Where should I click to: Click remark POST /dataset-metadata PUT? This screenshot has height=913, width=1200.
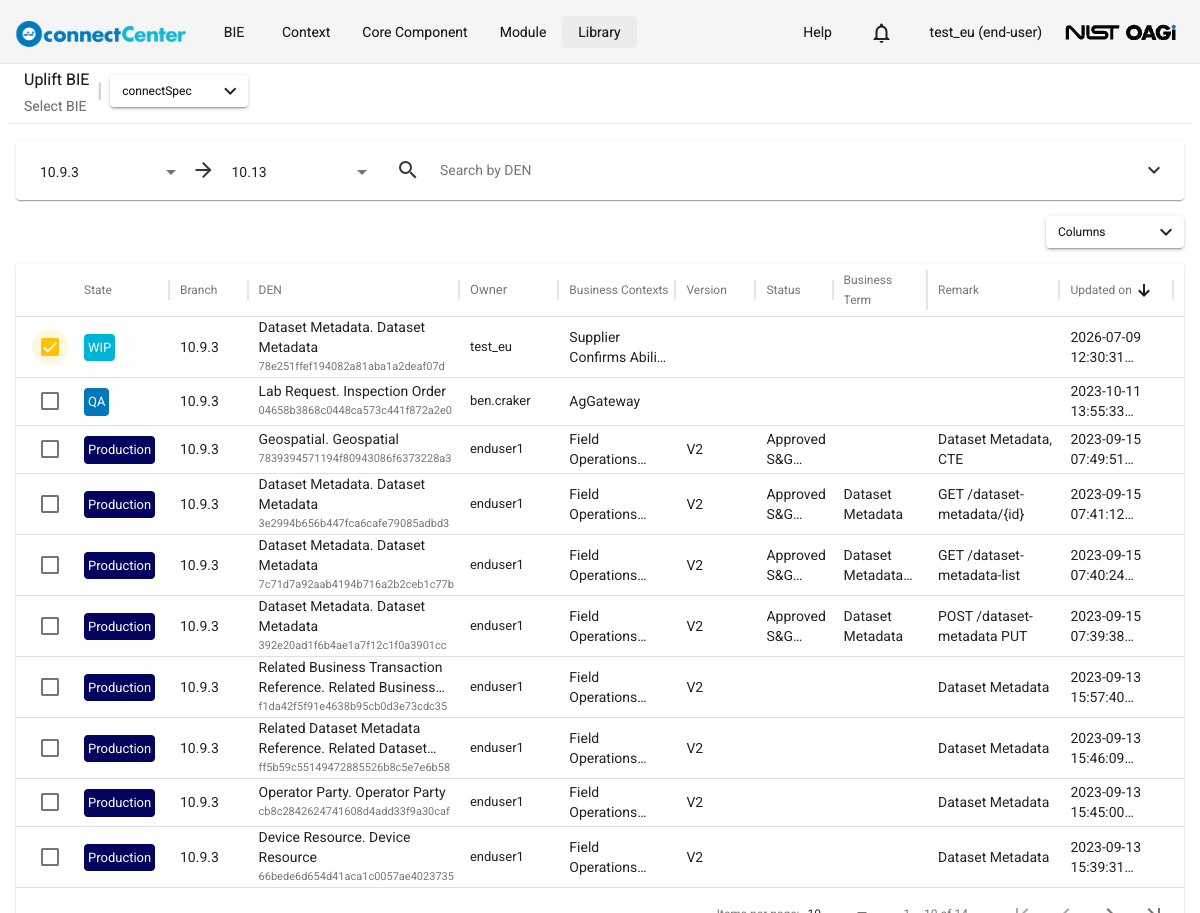(985, 626)
